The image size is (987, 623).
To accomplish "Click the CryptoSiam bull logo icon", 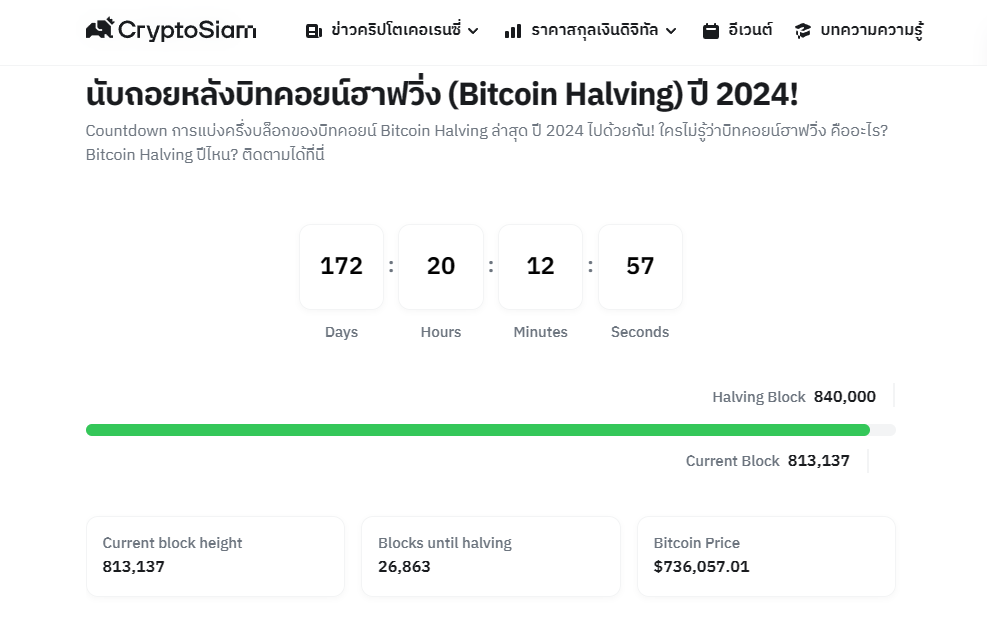I will coord(99,28).
